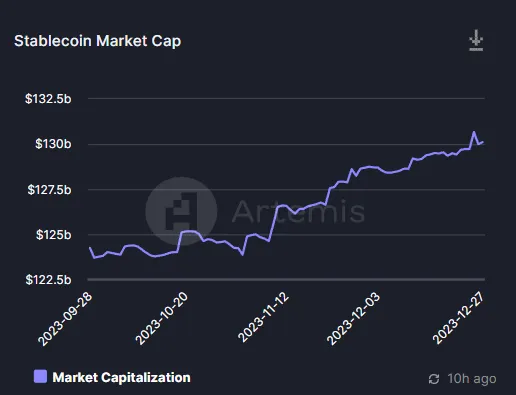Click the 2023-10-20 date label
Viewport: 516px width, 395px height.
click(x=162, y=318)
